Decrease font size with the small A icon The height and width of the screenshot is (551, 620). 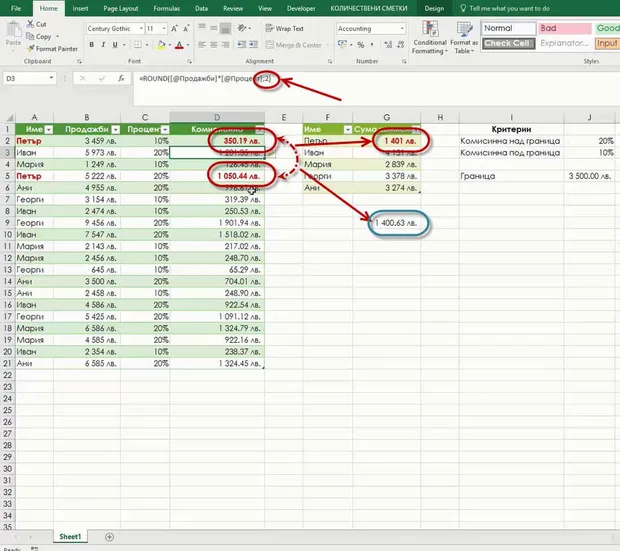pyautogui.click(x=186, y=28)
